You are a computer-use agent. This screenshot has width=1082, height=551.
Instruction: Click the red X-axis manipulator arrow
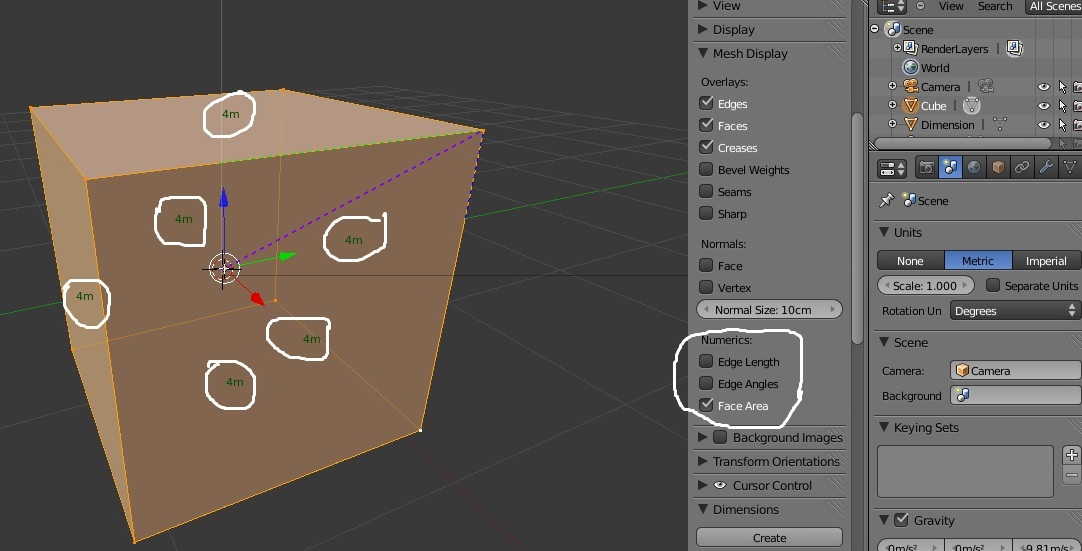pos(257,298)
